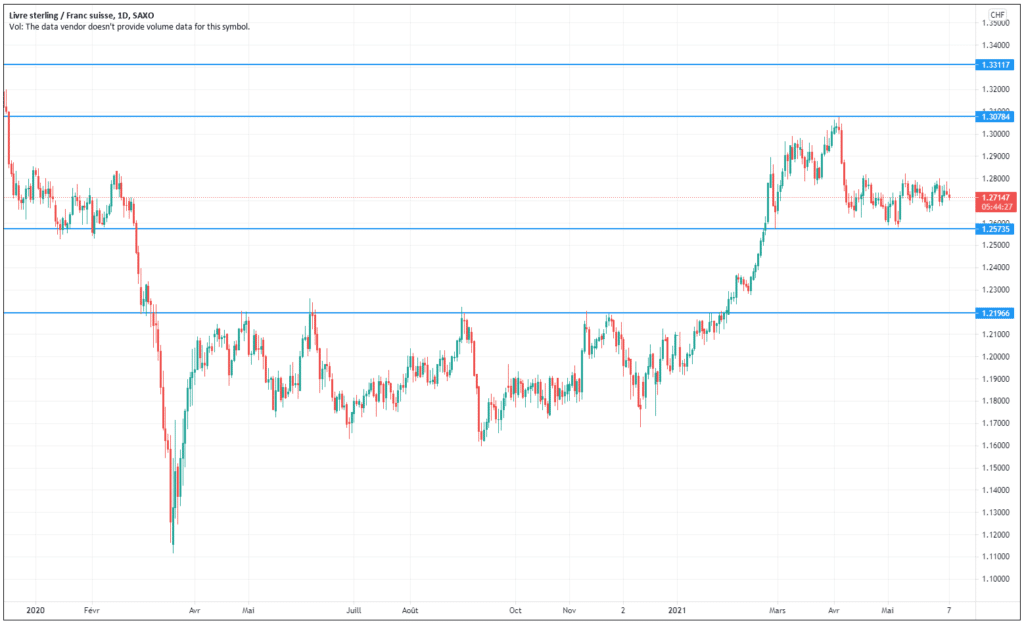Click the 1.20000 price axis label
The height and width of the screenshot is (625, 1024).
[996, 357]
